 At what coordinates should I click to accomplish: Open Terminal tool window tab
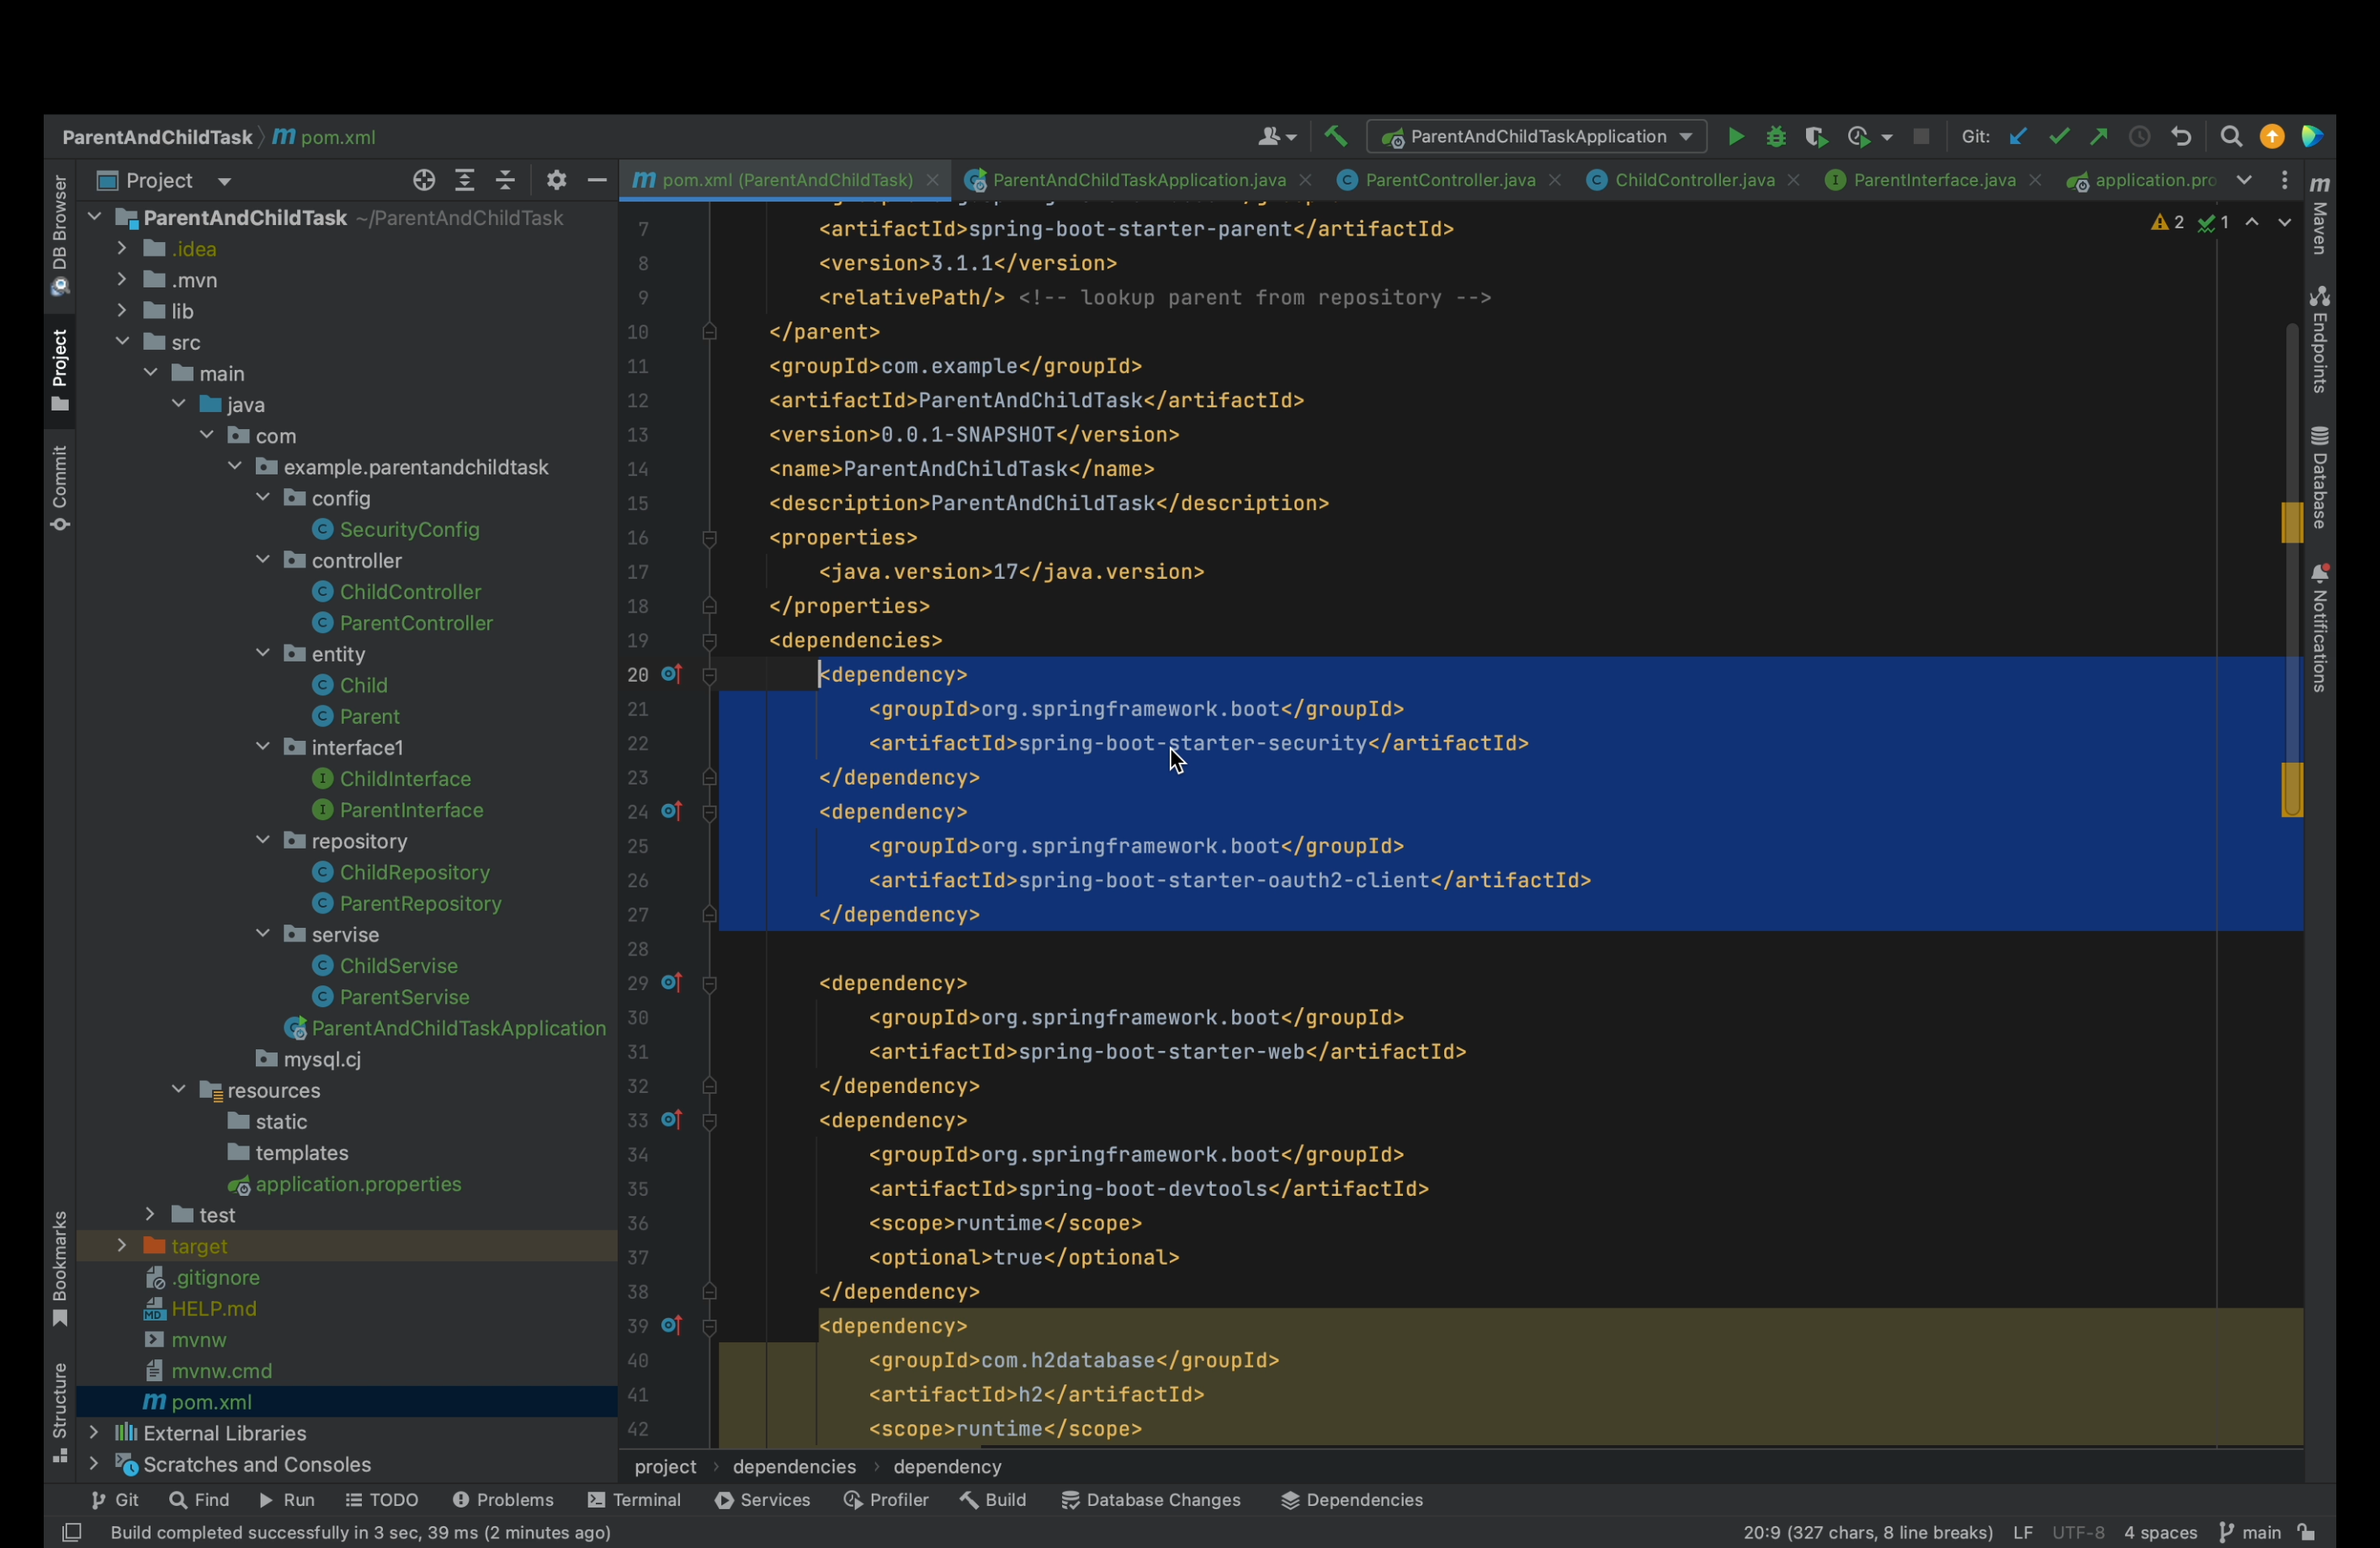click(634, 1499)
